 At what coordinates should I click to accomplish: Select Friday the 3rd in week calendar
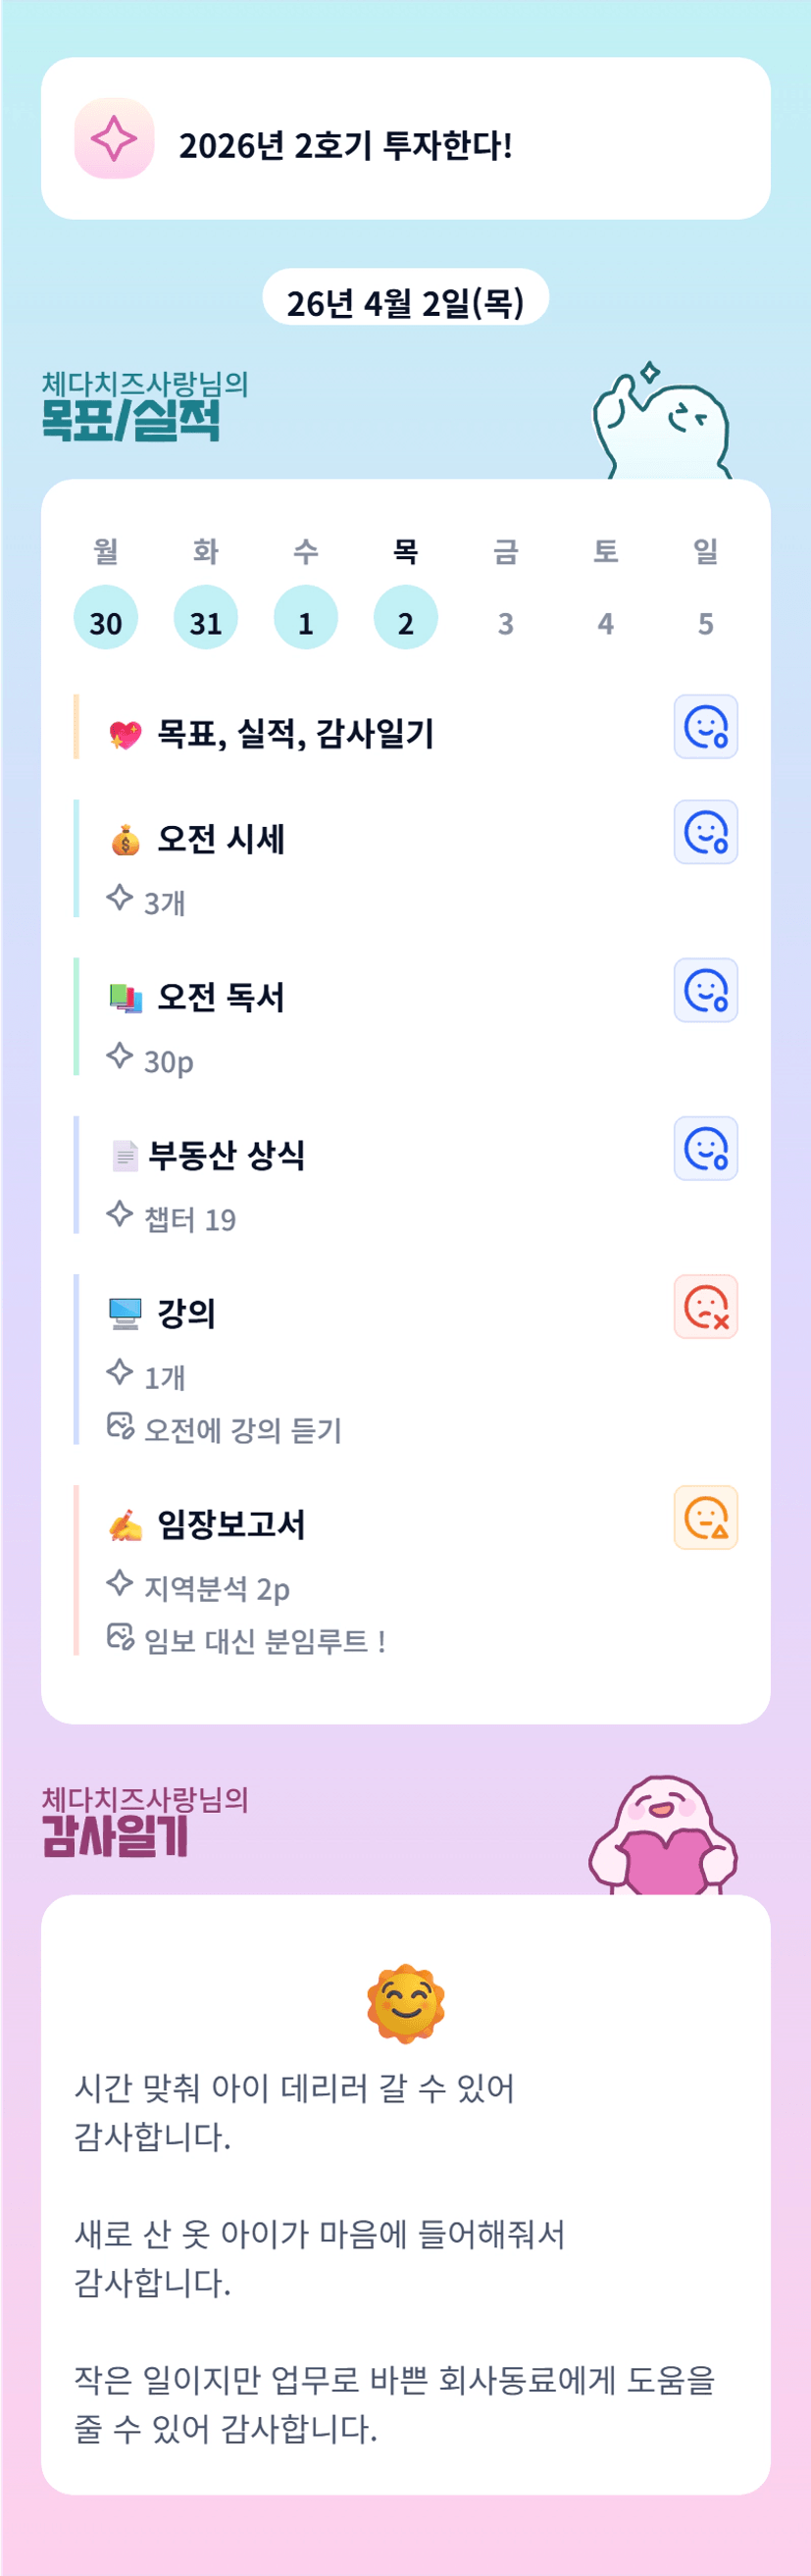(505, 623)
